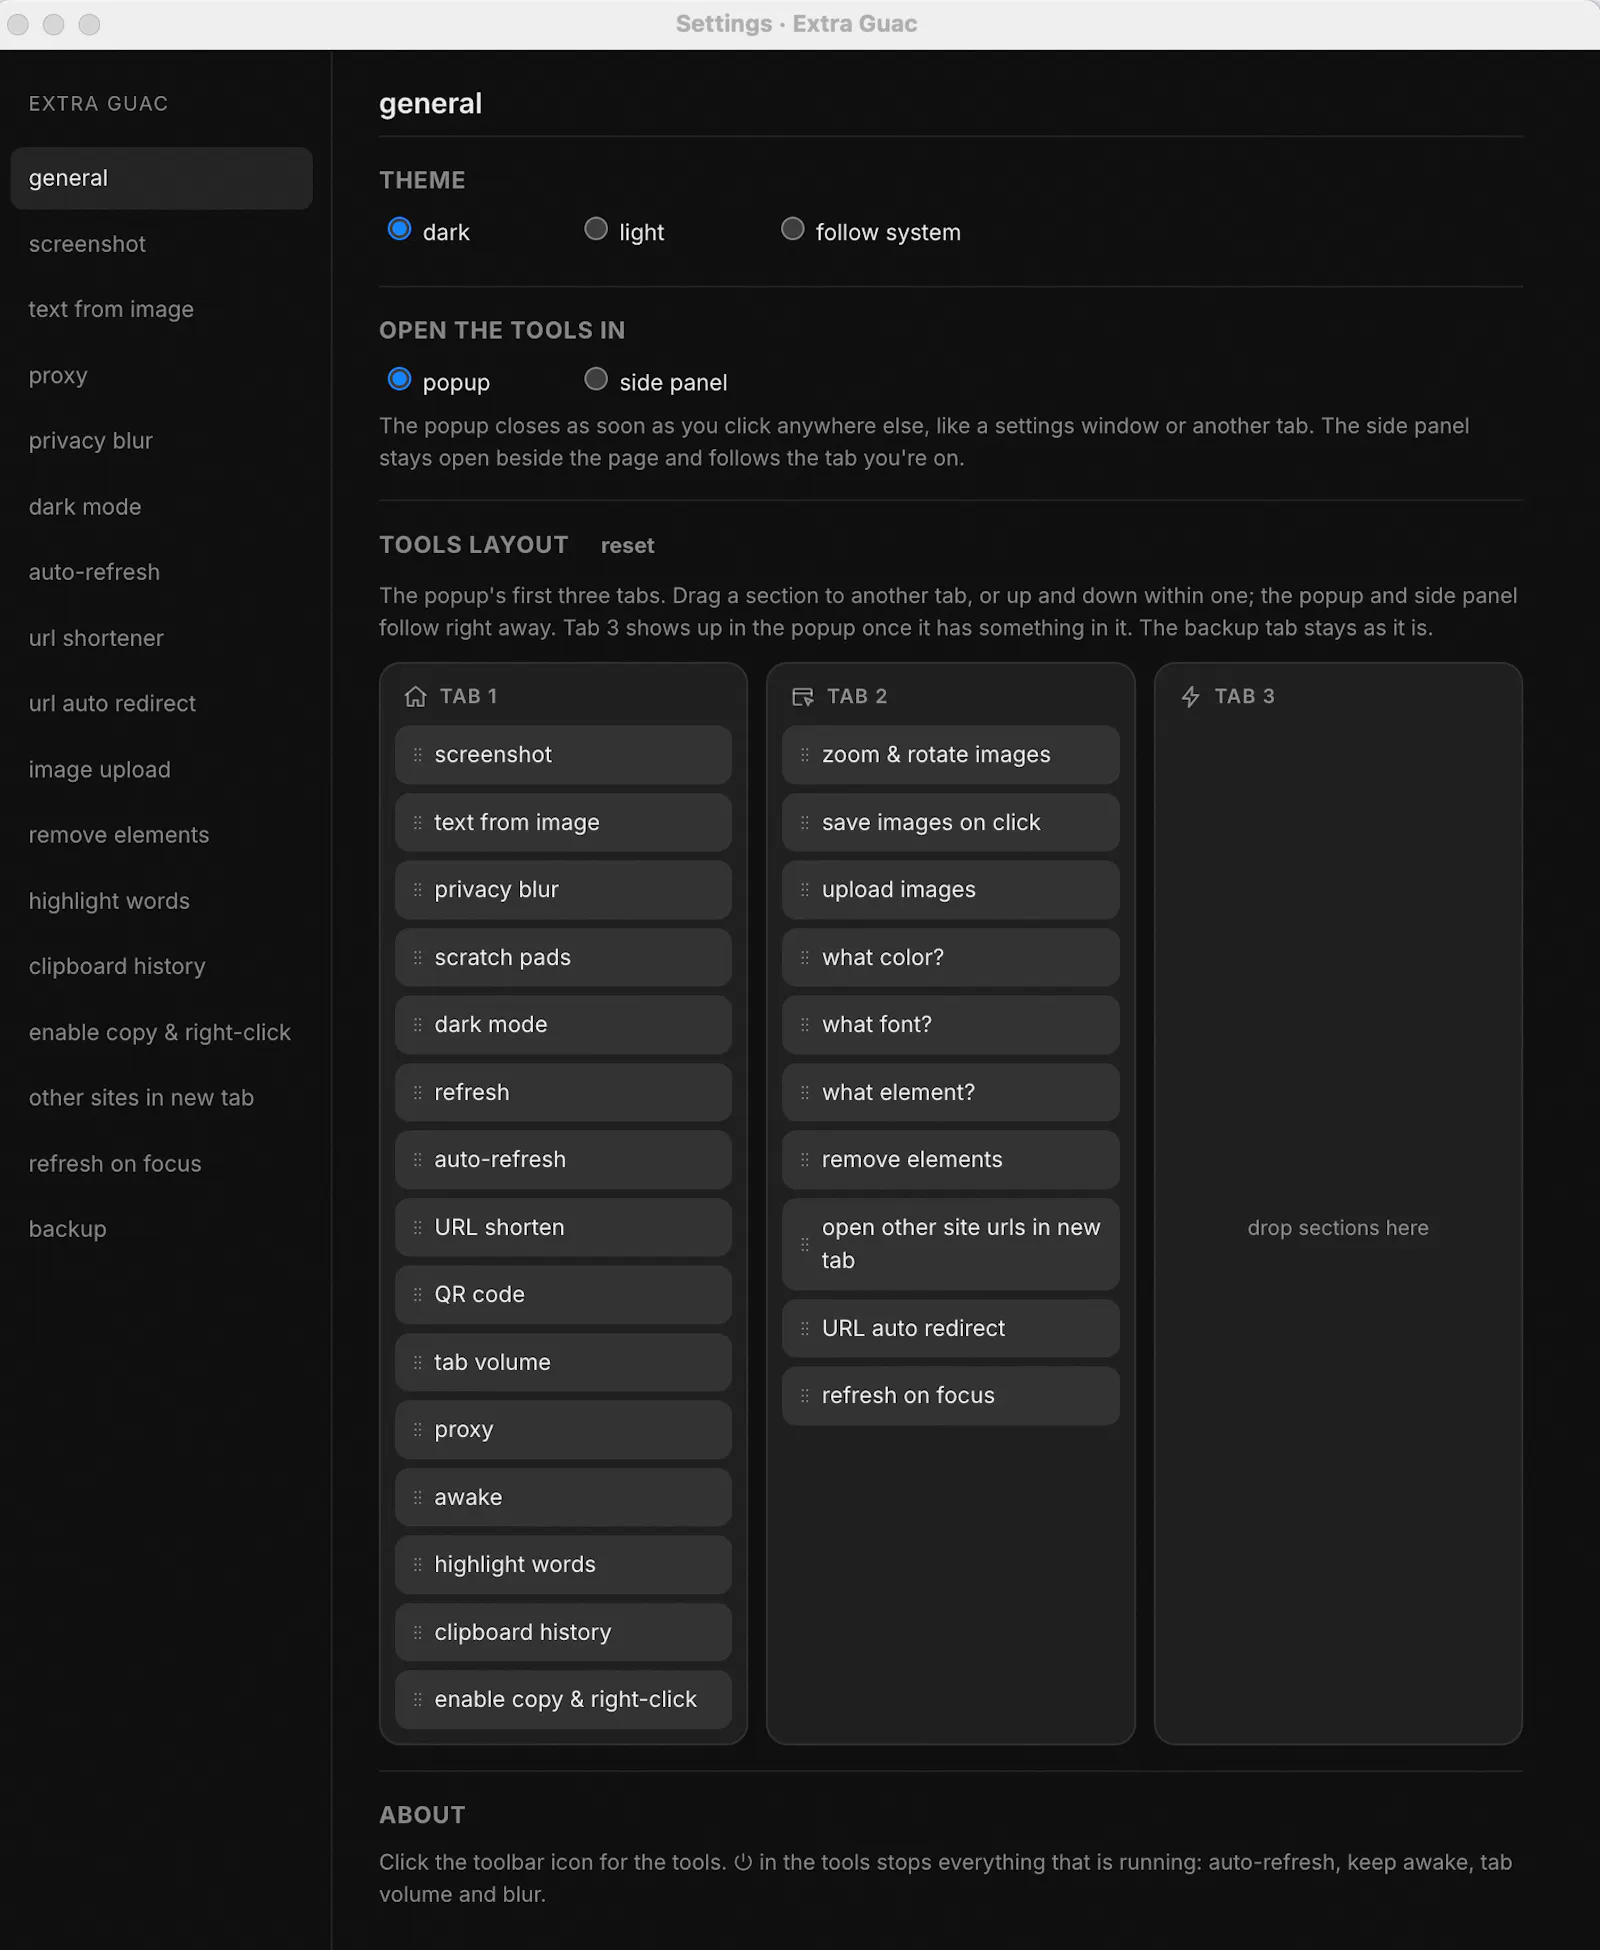Click the lightning bolt icon for Tab 3
The image size is (1600, 1950).
coord(1190,696)
